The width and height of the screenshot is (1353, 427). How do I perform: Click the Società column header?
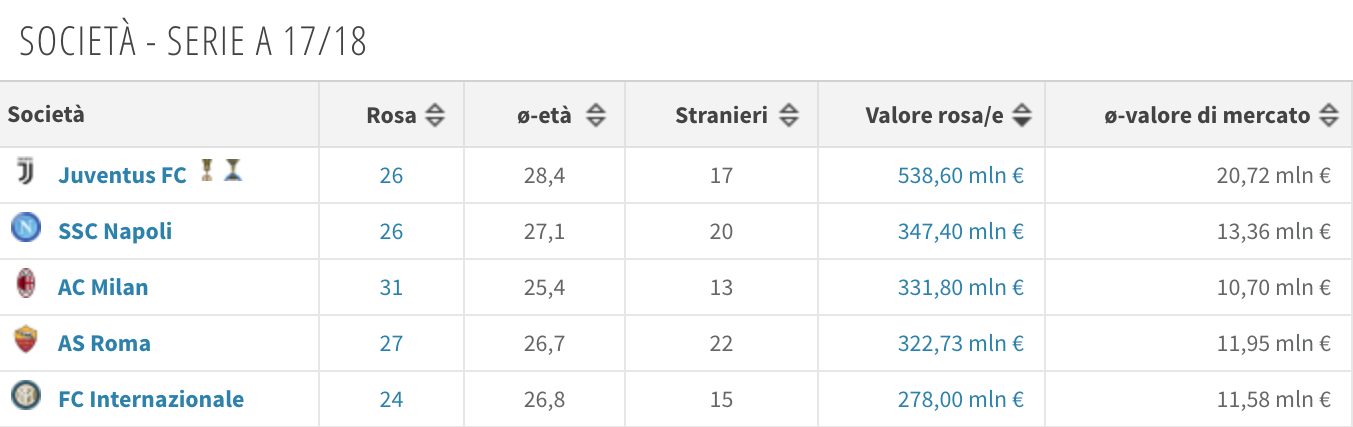click(46, 114)
